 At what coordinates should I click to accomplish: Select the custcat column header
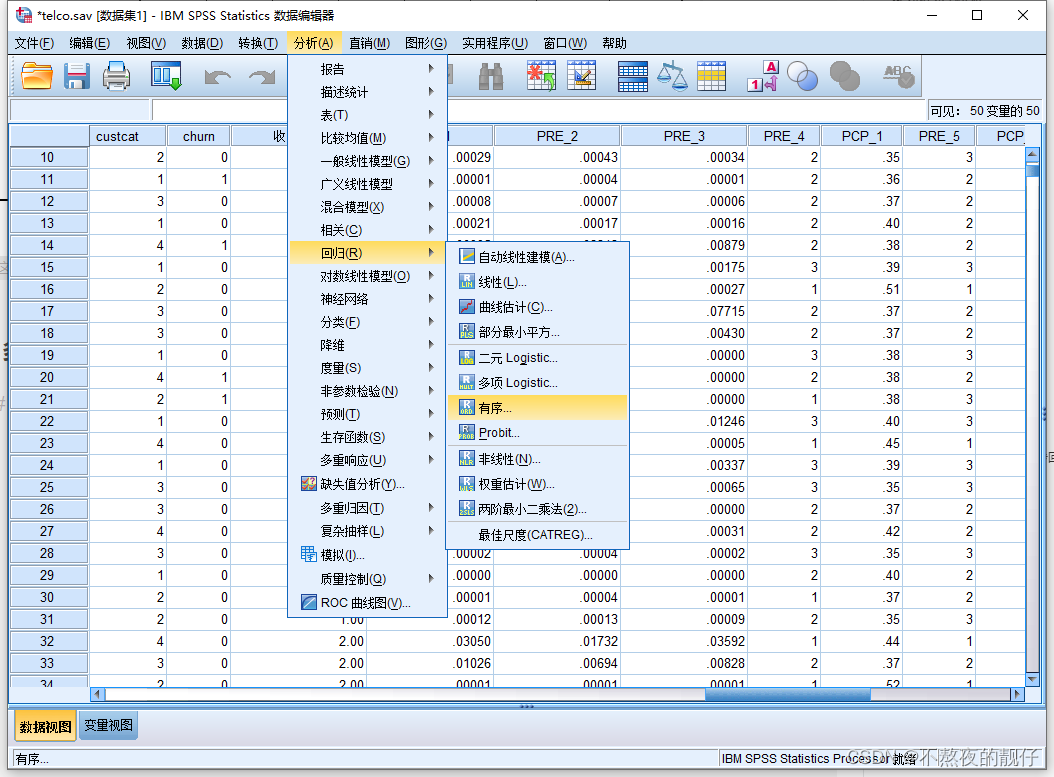128,136
